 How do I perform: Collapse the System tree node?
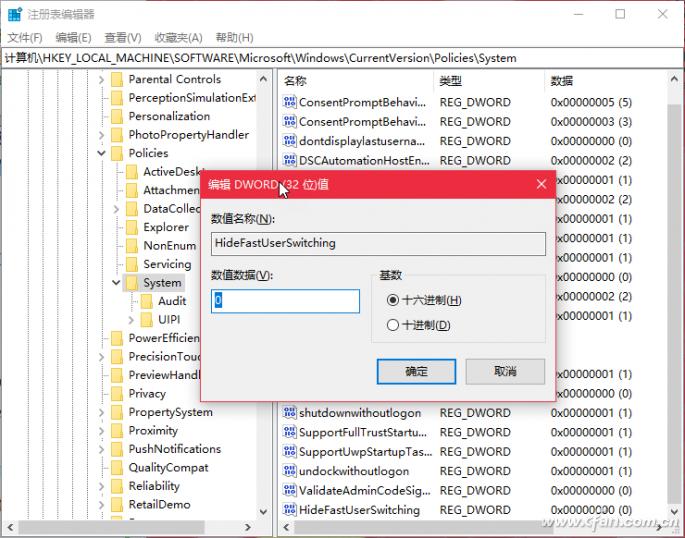(116, 283)
